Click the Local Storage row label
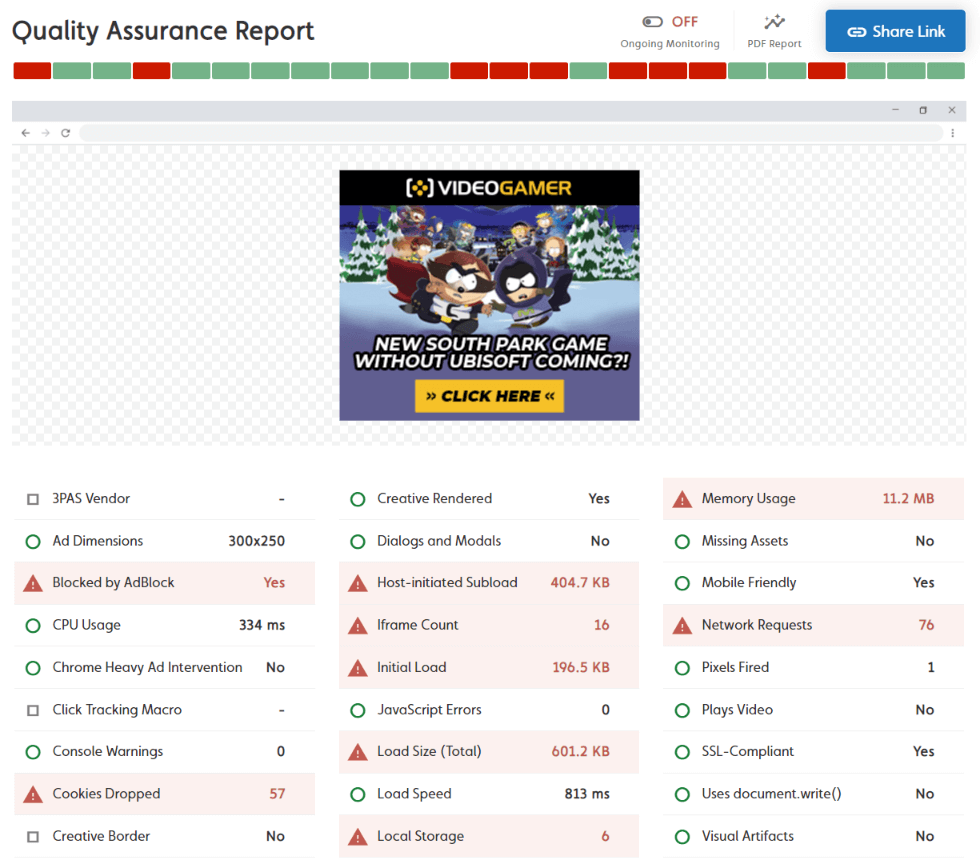The width and height of the screenshot is (980, 864). tap(420, 836)
